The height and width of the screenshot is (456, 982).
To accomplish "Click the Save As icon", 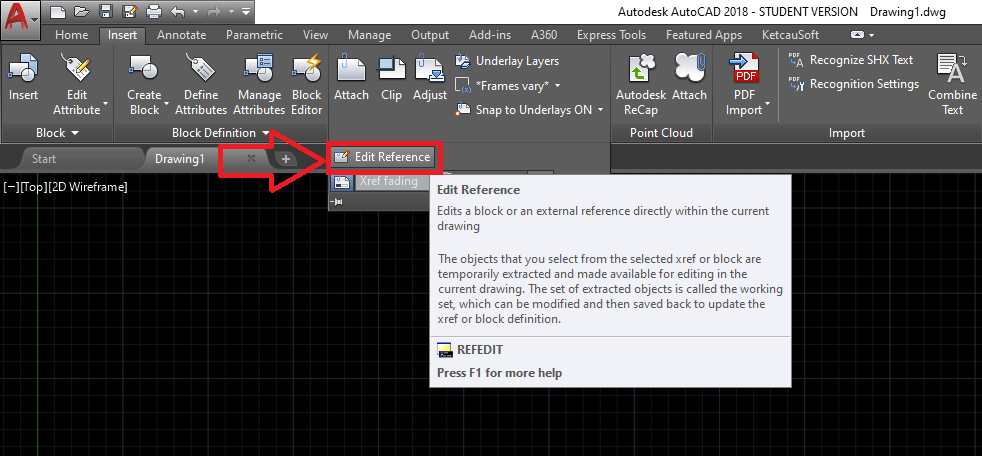I will click(x=130, y=11).
